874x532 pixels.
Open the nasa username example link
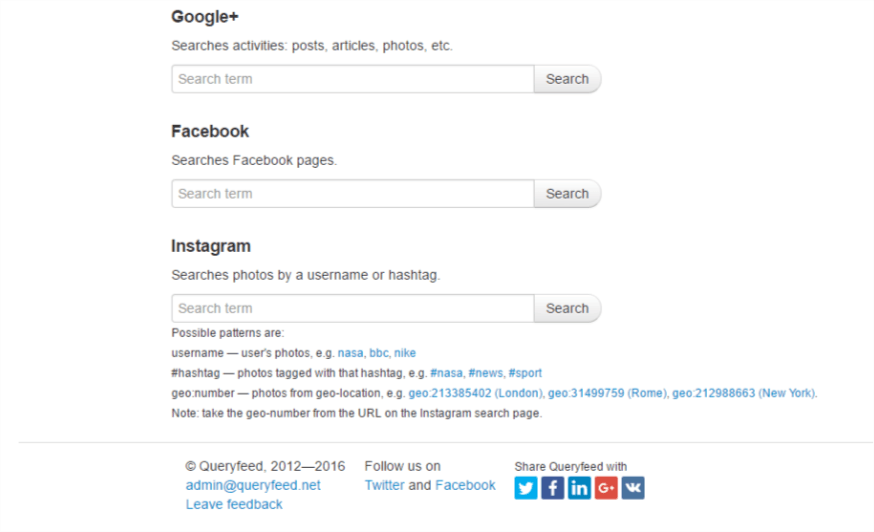[x=350, y=353]
